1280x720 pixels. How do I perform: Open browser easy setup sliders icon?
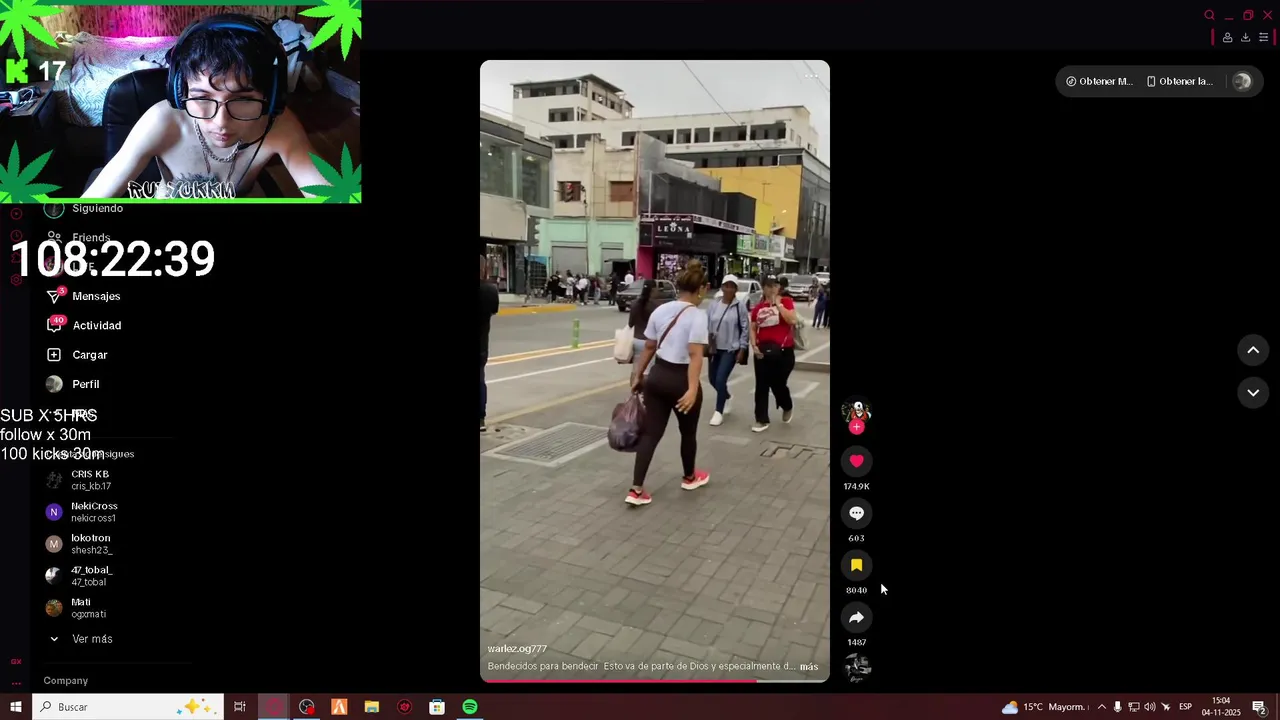pos(1263,38)
